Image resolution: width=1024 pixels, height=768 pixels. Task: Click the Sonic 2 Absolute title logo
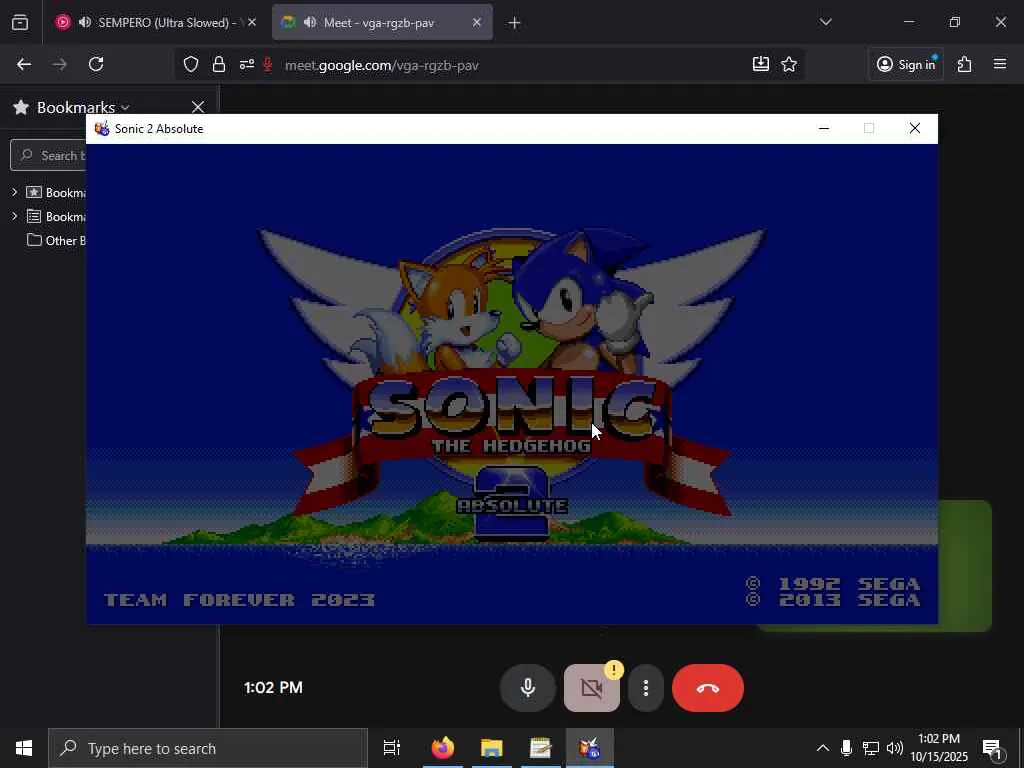(x=513, y=385)
